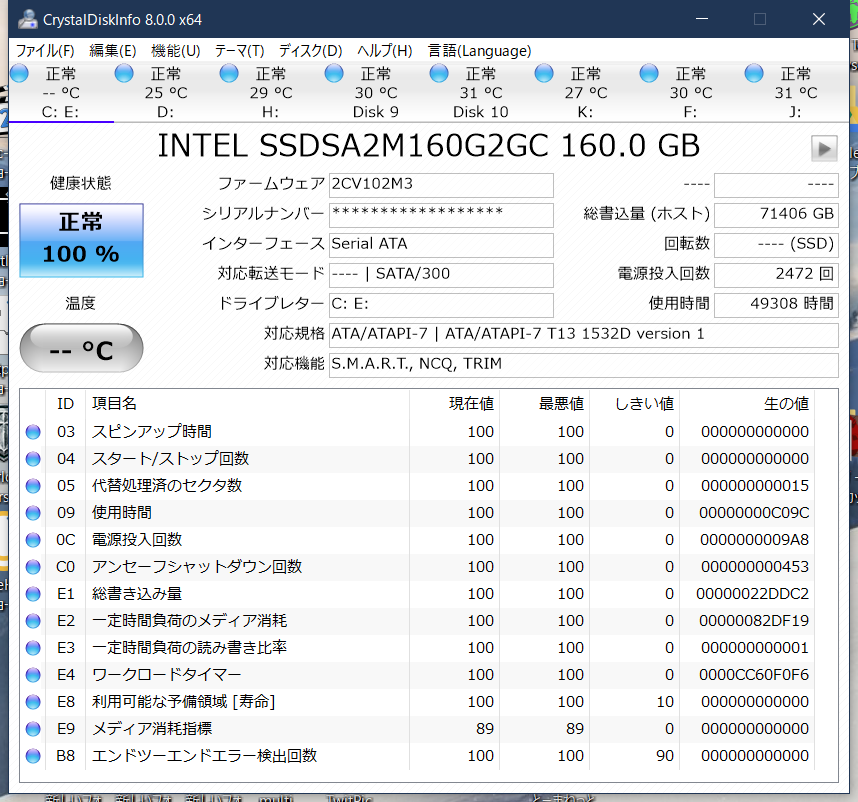This screenshot has height=802, width=858.
Task: Select the H: drive status icon
Action: click(229, 74)
